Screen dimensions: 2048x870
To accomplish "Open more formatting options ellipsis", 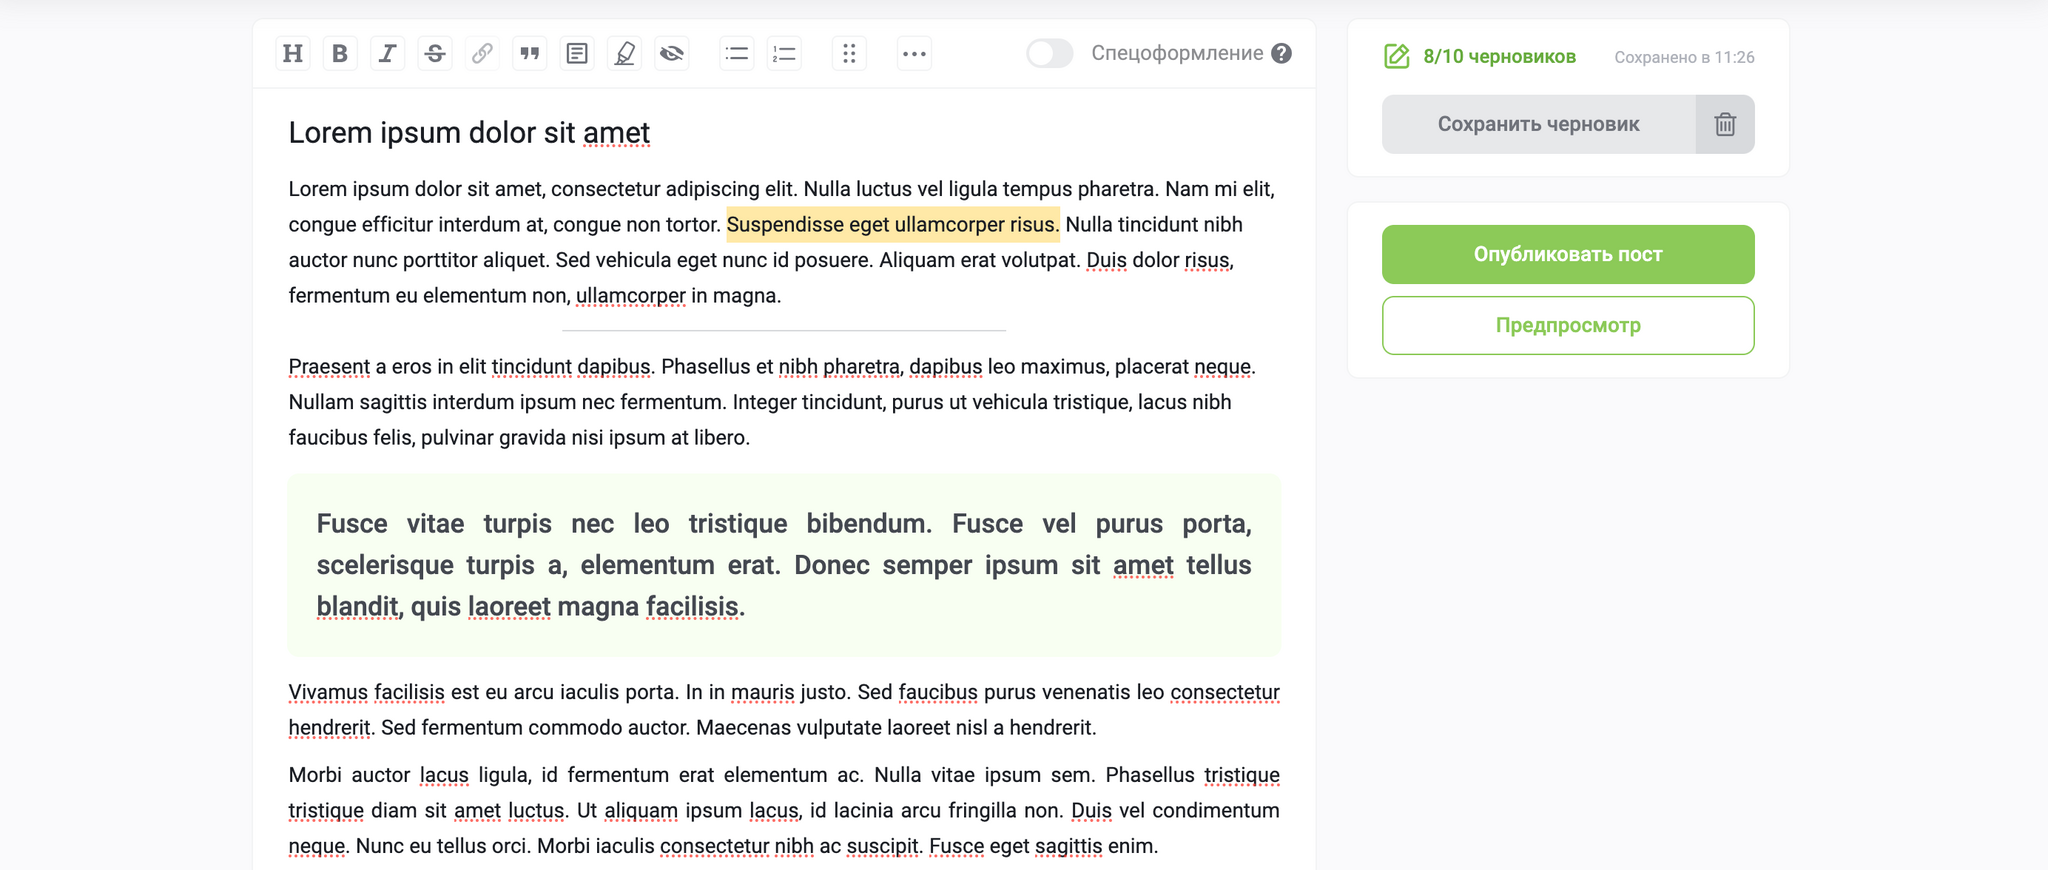I will pyautogui.click(x=914, y=54).
